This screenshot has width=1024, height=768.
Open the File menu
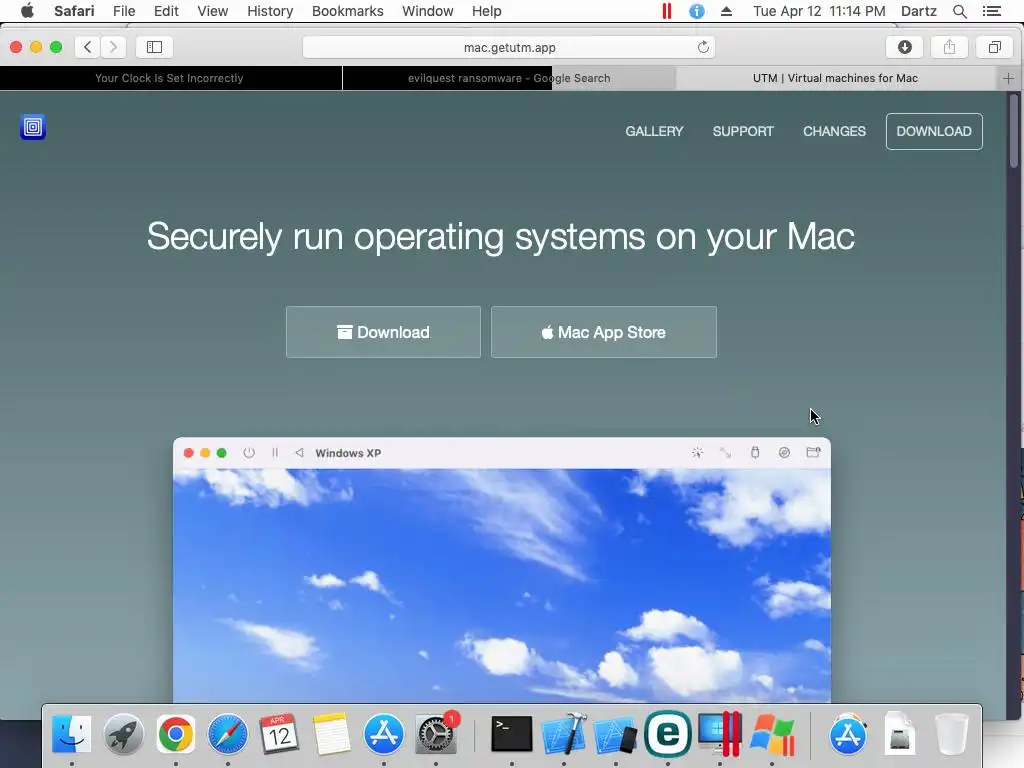124,11
